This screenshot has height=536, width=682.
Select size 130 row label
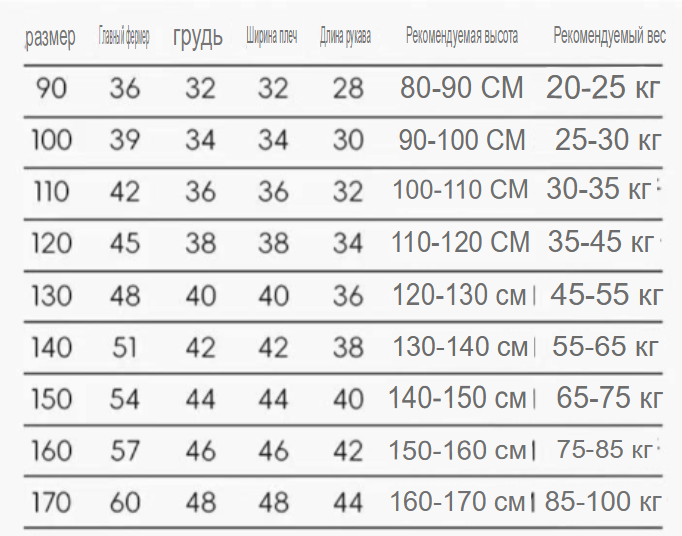click(52, 296)
